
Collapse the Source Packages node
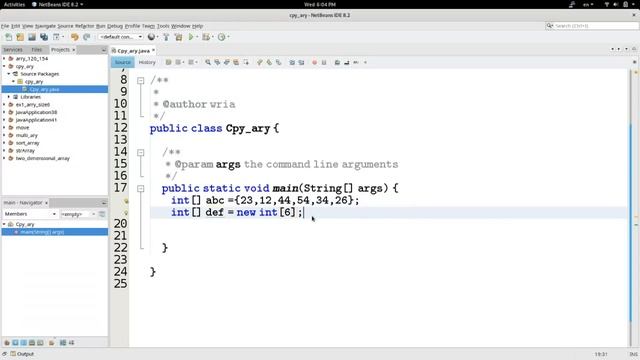pyautogui.click(x=9, y=74)
